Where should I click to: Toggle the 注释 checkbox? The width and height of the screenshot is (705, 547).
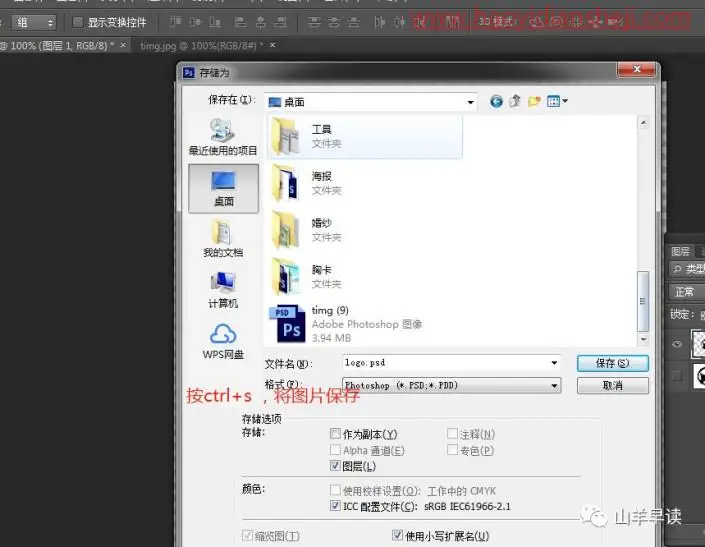click(x=452, y=434)
